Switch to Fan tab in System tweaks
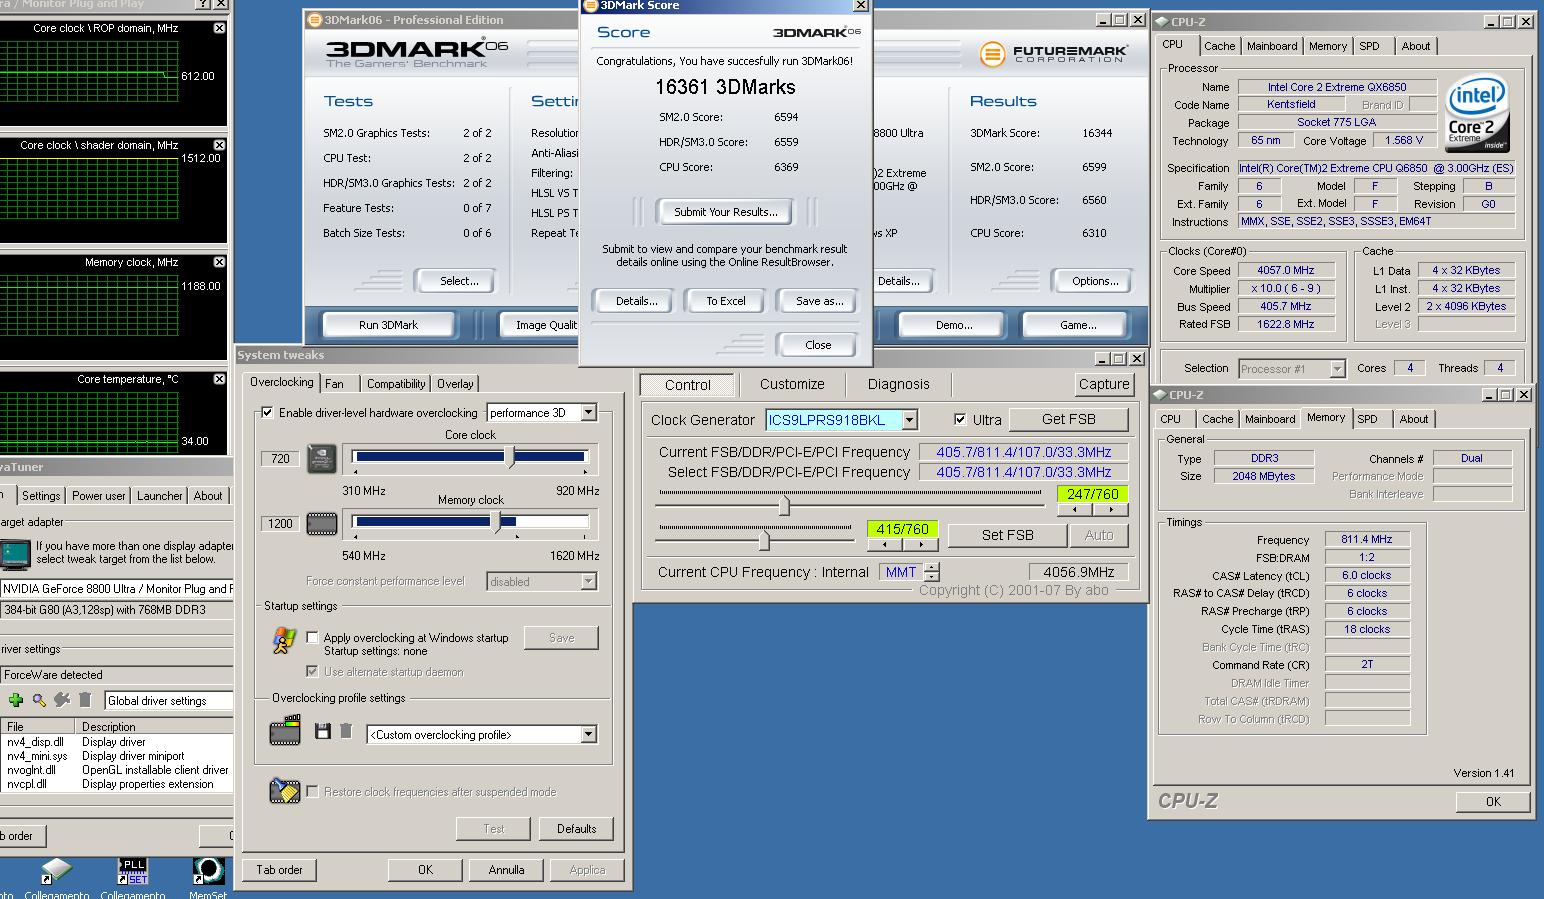 pyautogui.click(x=334, y=384)
